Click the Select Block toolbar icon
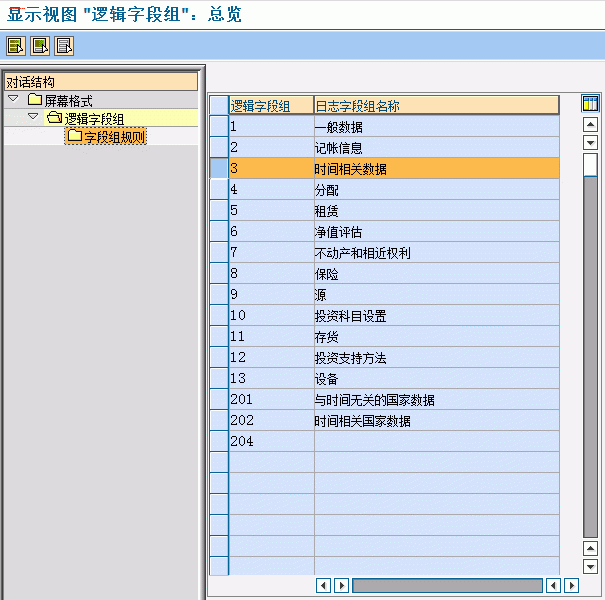Image resolution: width=605 pixels, height=600 pixels. point(40,46)
